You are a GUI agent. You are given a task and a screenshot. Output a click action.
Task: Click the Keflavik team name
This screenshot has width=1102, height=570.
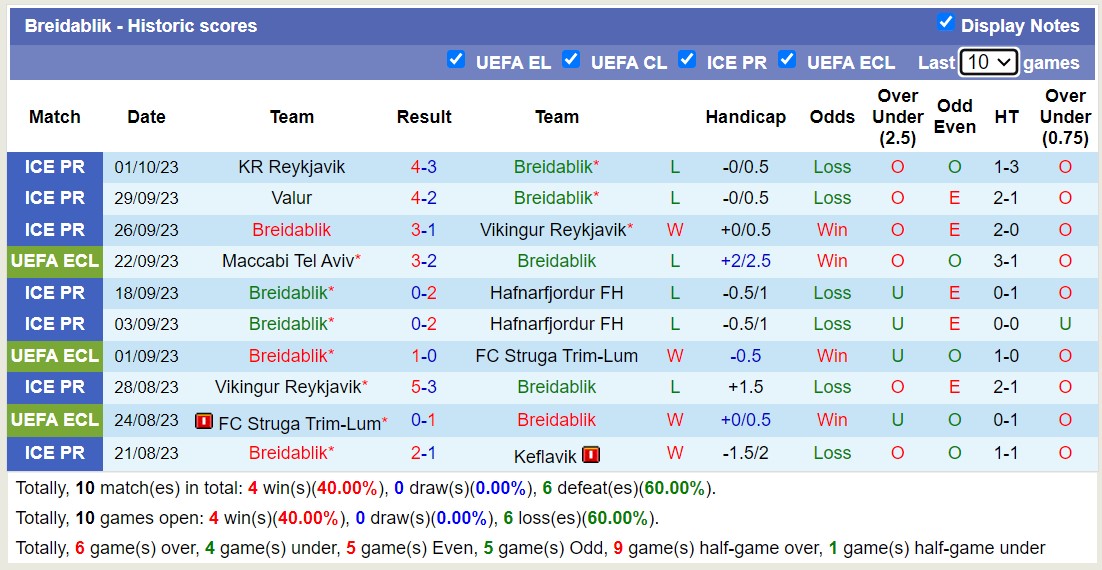tap(545, 456)
